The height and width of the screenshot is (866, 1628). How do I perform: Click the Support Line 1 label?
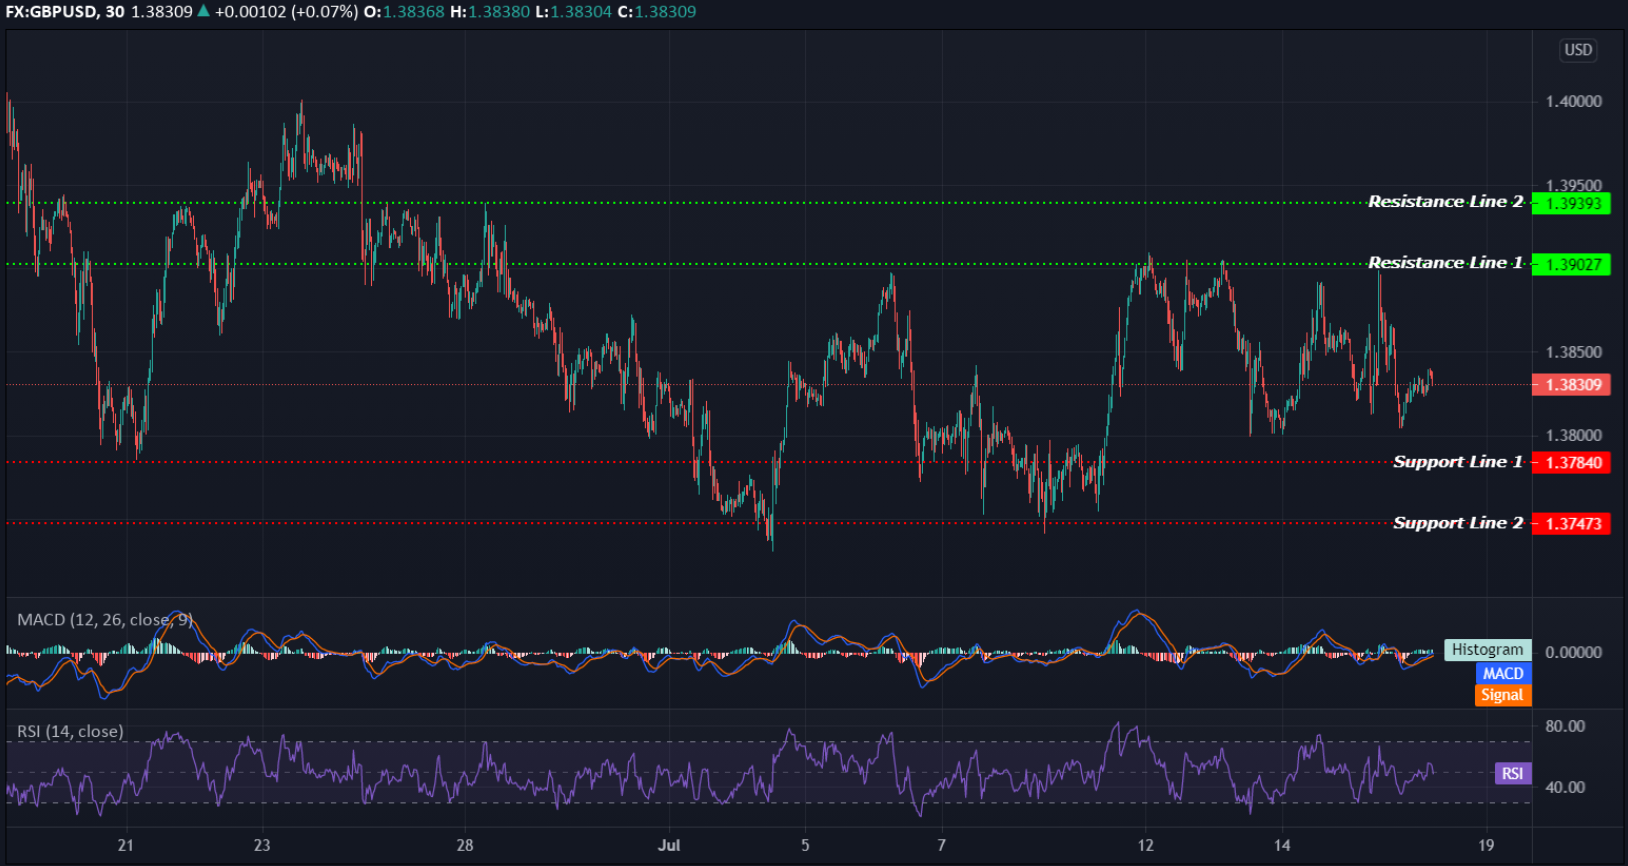pos(1457,462)
